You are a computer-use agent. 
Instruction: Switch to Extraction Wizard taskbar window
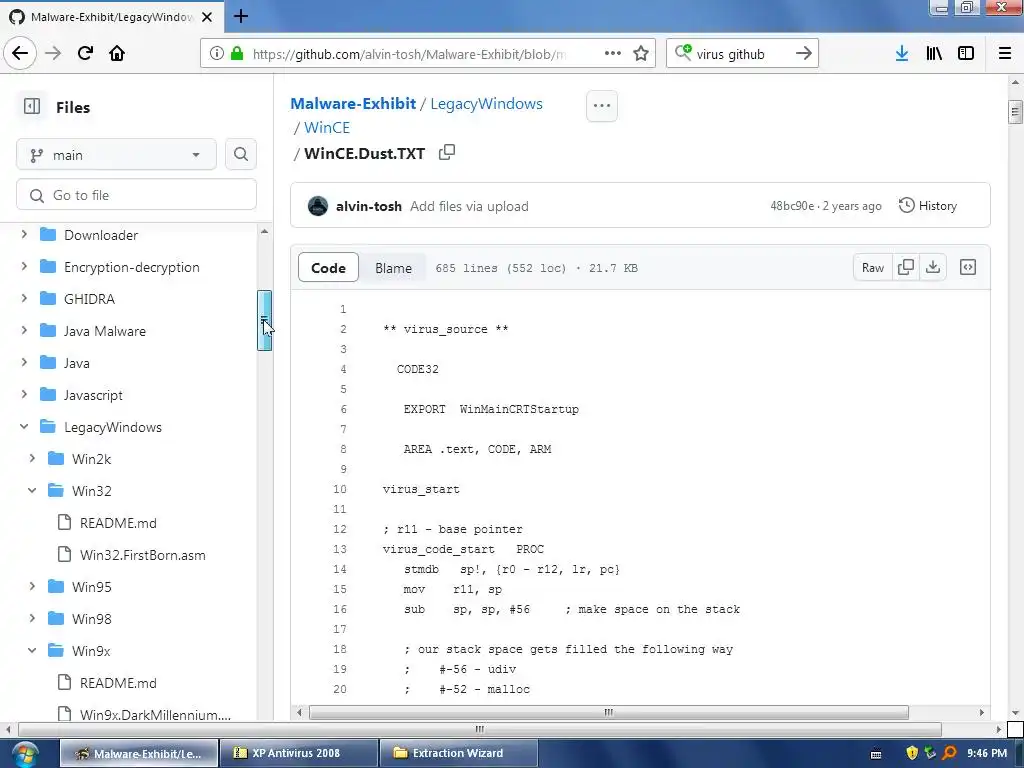pos(458,753)
